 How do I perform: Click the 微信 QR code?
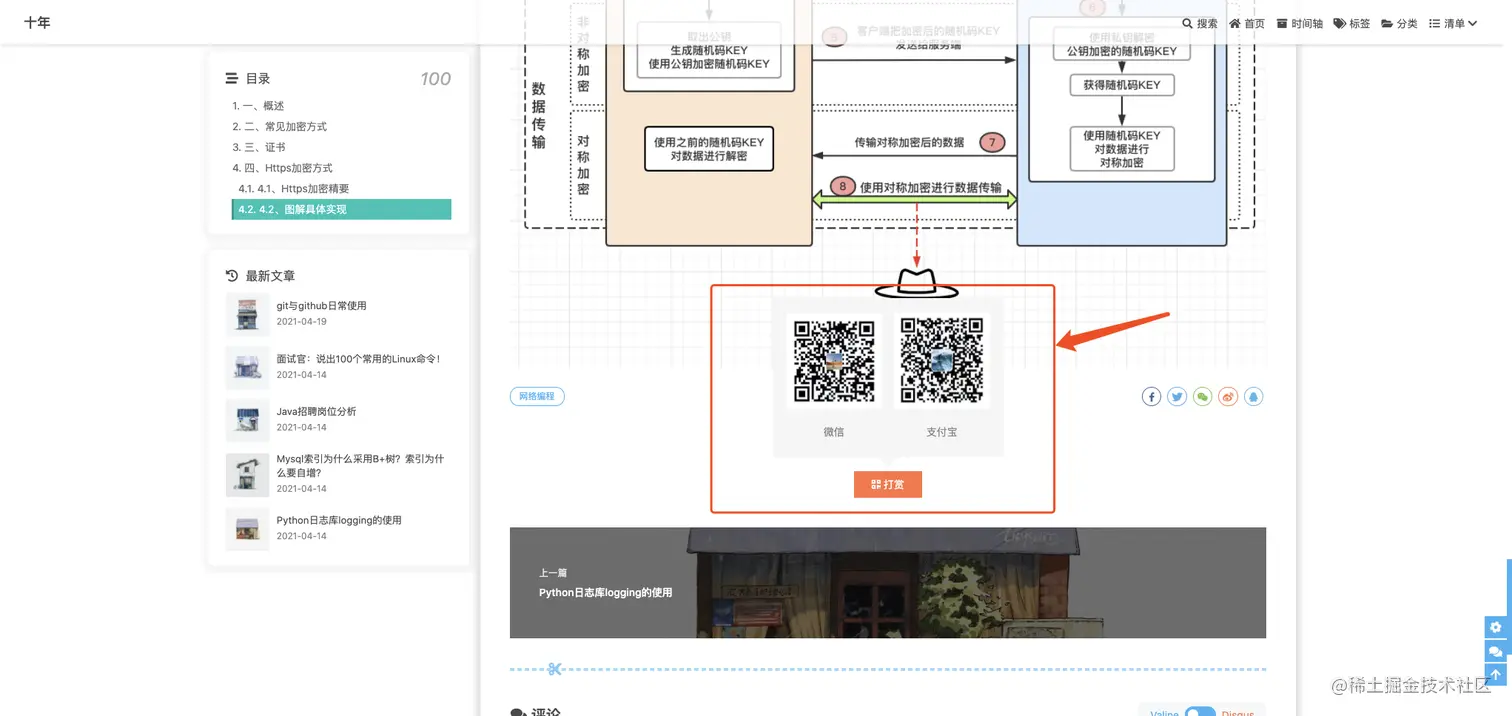coord(834,361)
